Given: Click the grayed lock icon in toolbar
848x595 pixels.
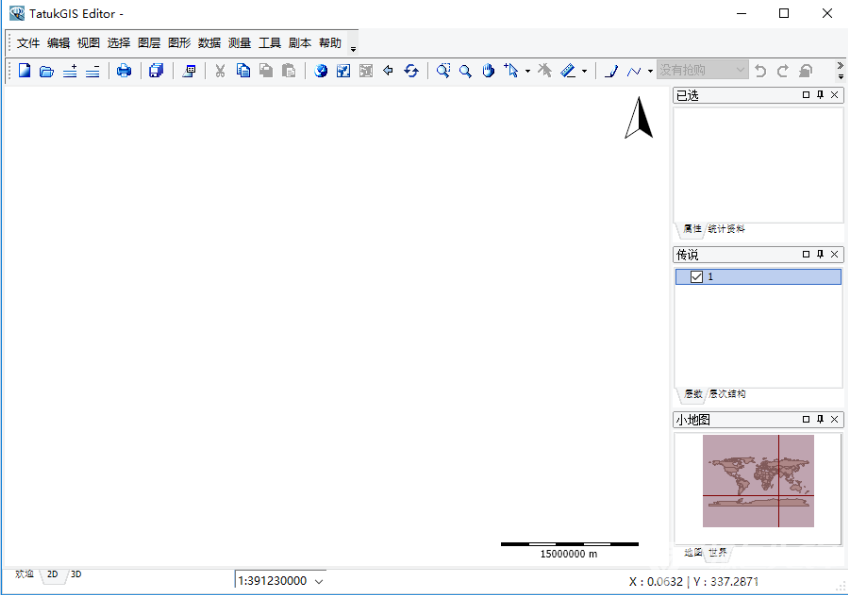Looking at the screenshot, I should 806,70.
